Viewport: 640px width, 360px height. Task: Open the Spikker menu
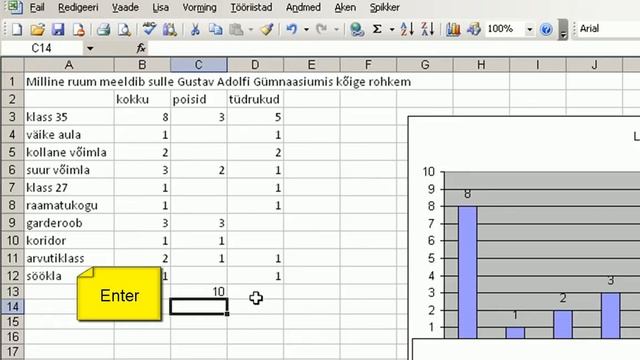(384, 7)
